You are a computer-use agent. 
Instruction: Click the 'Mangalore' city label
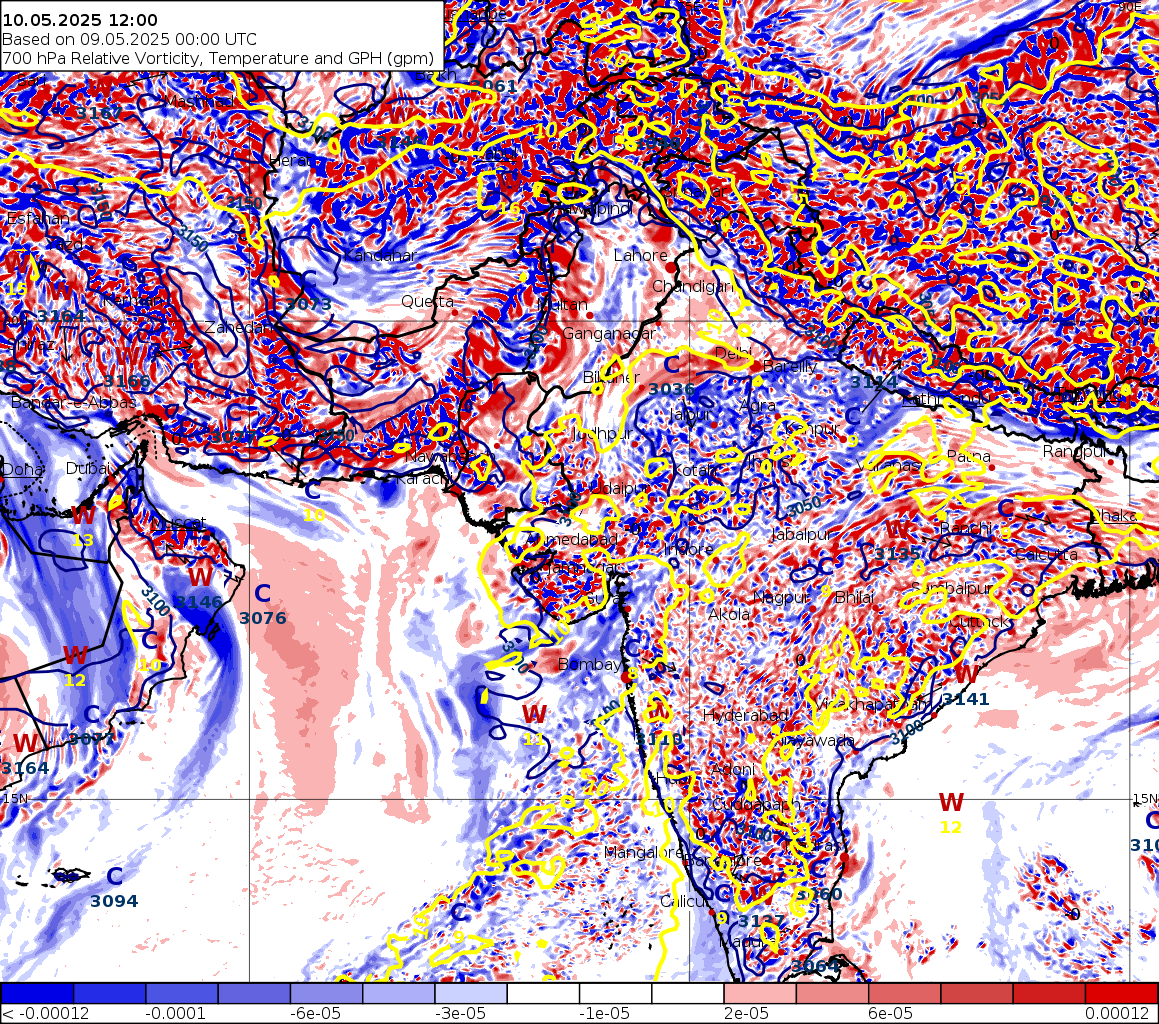tap(642, 852)
